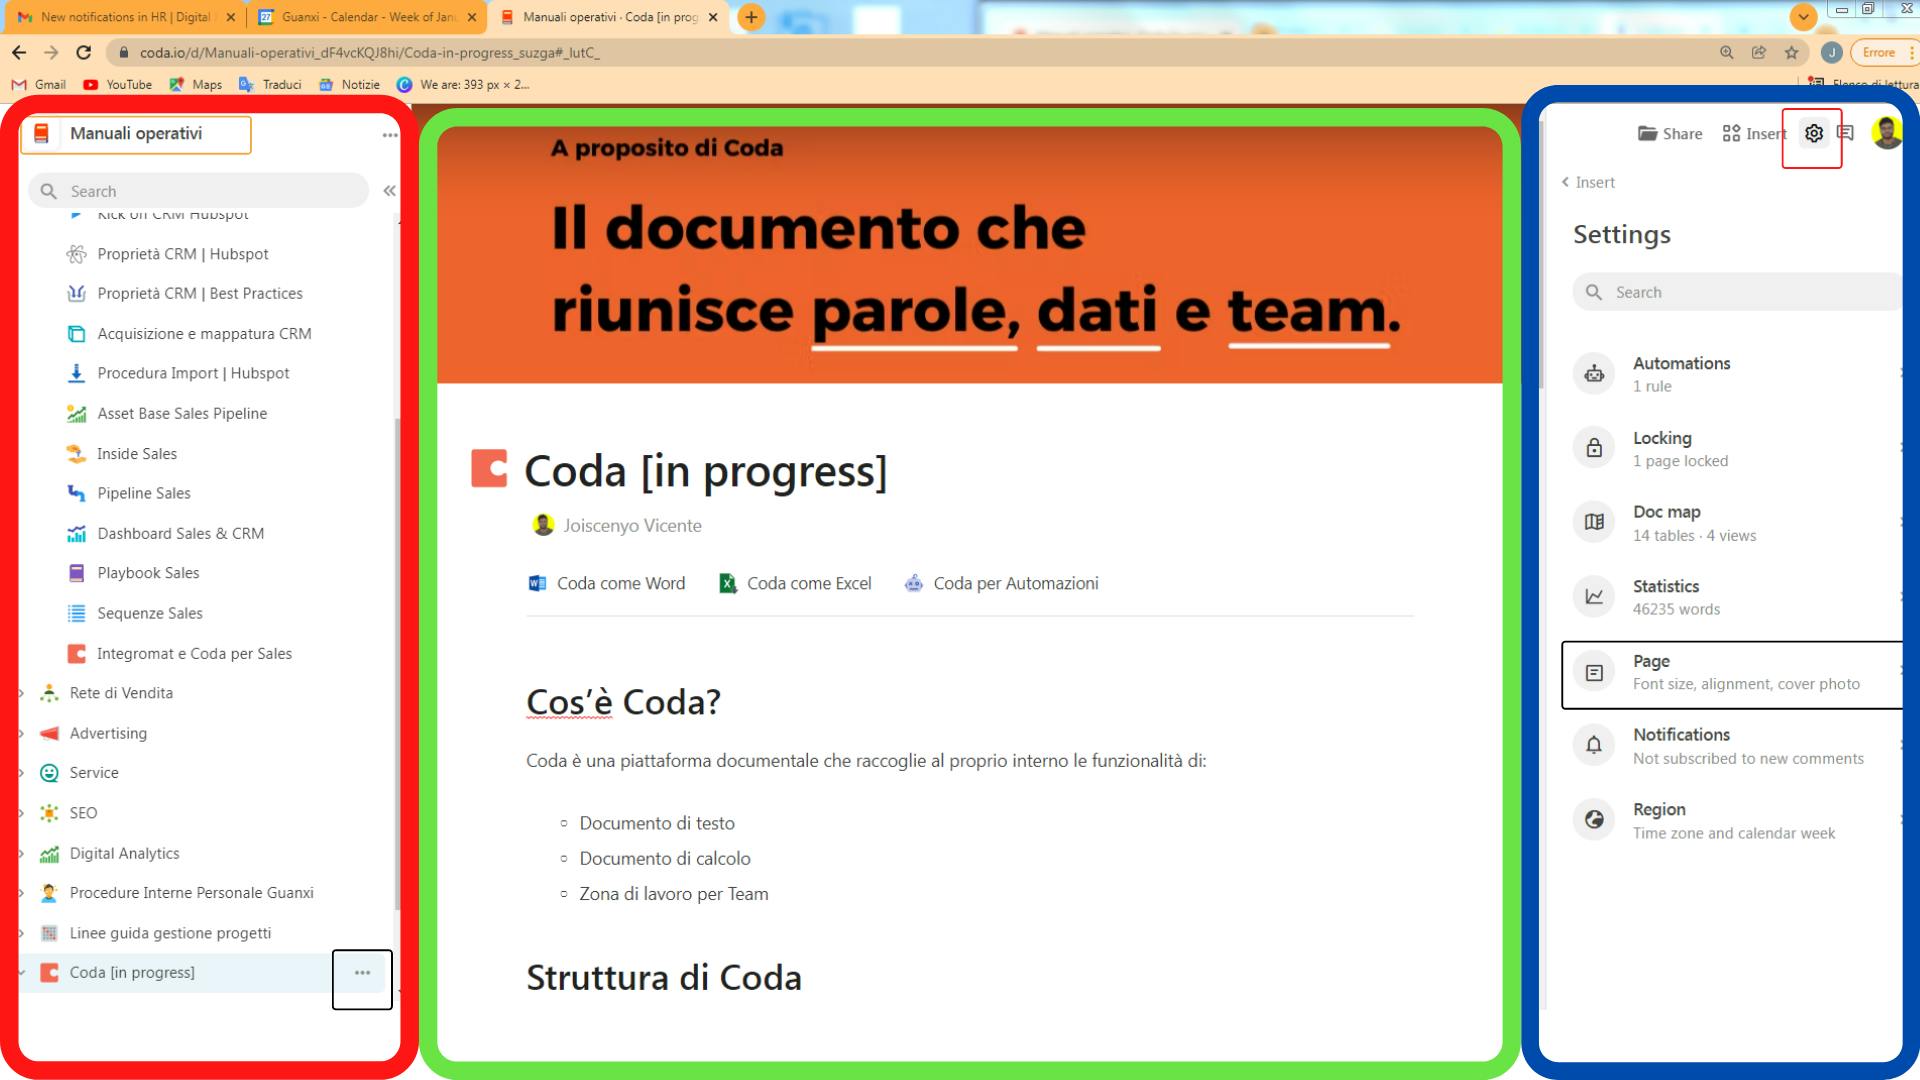Click the Statistics settings icon
The height and width of the screenshot is (1080, 1920).
pyautogui.click(x=1594, y=596)
